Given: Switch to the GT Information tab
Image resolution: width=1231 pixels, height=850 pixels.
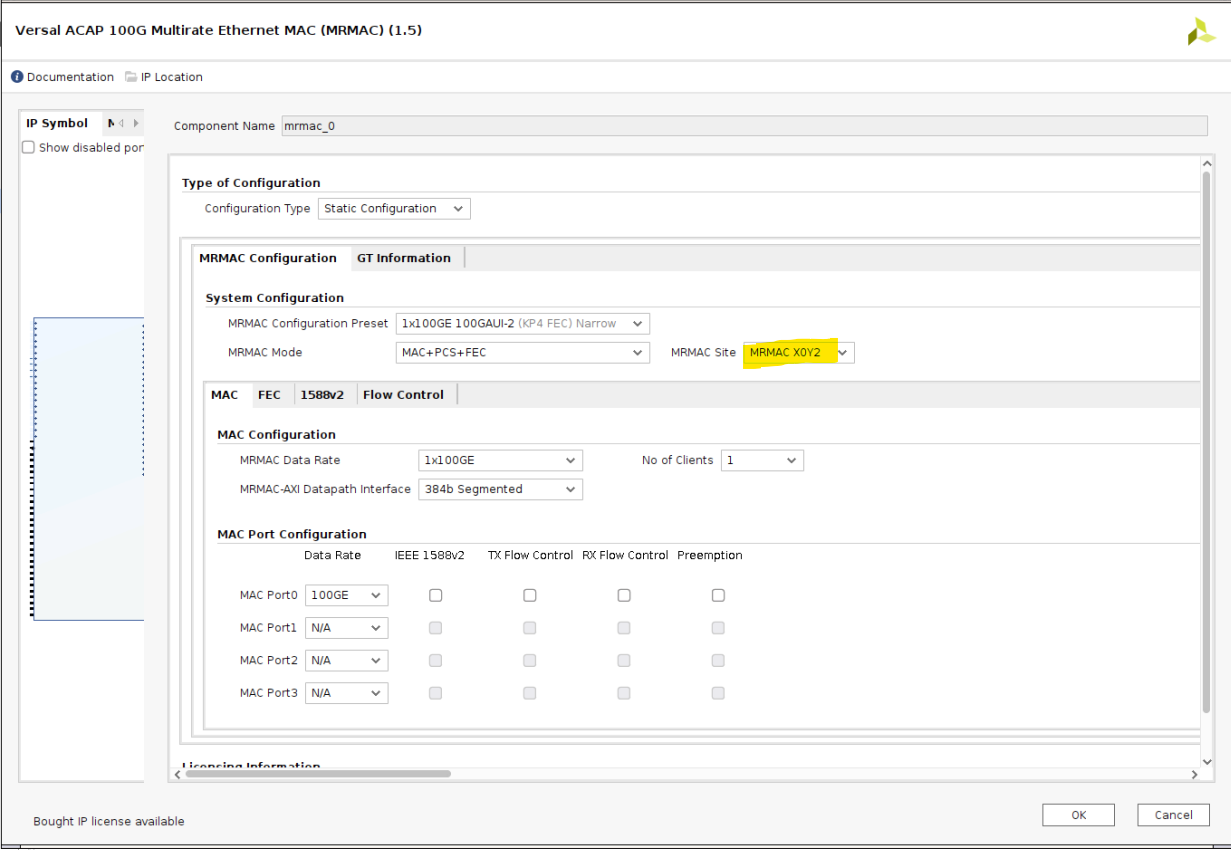Looking at the screenshot, I should (403, 258).
